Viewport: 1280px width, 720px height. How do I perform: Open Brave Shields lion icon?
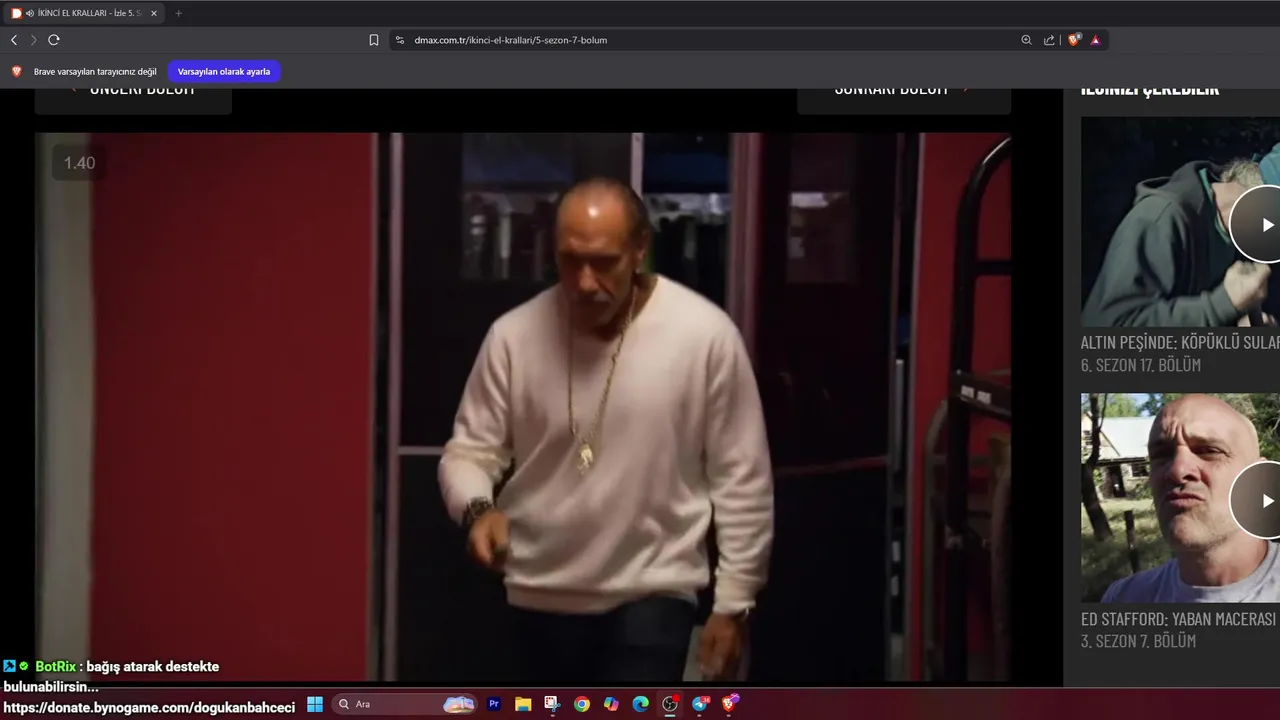point(1074,40)
